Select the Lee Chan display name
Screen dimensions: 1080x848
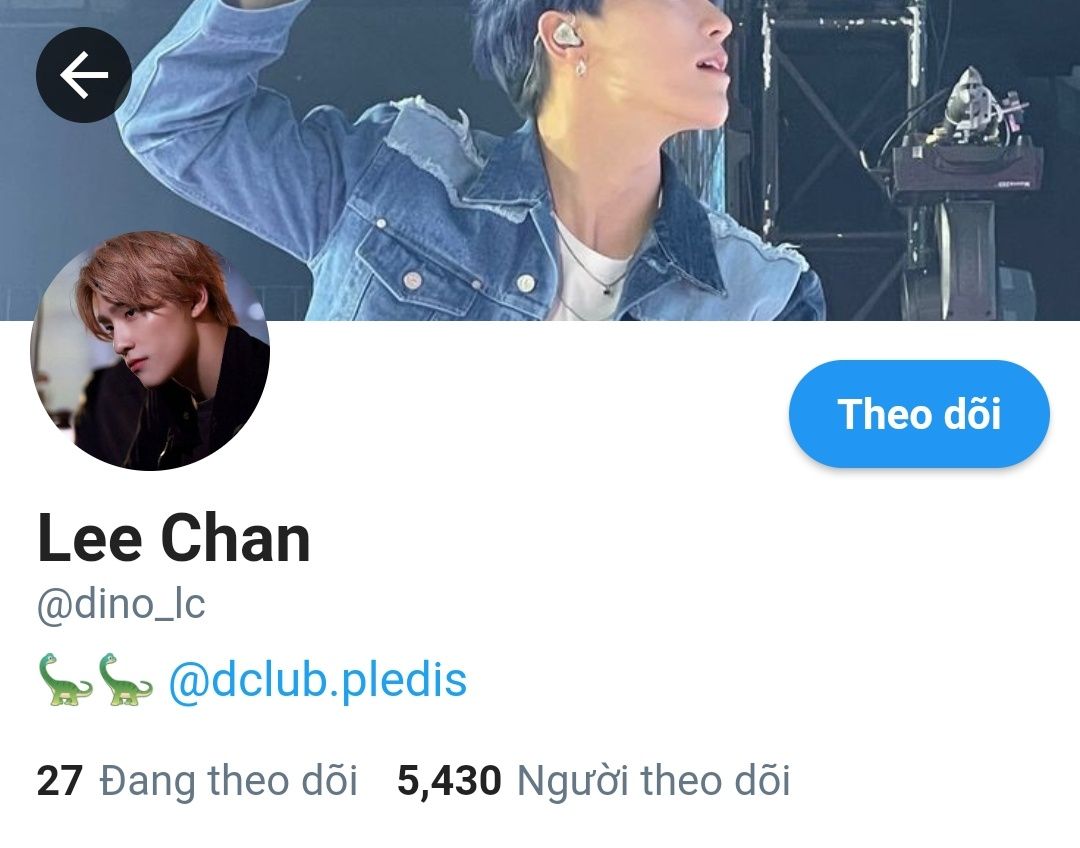pos(174,538)
